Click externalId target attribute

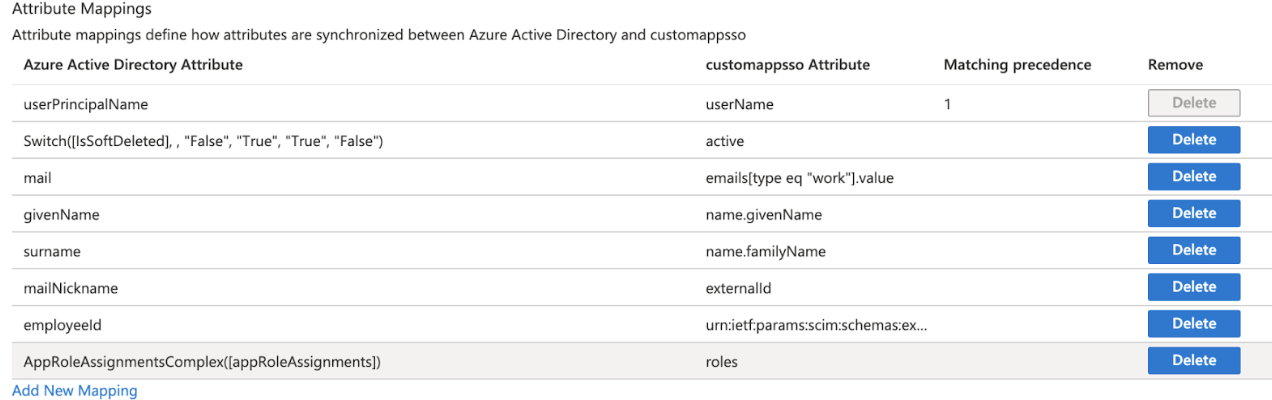tap(738, 288)
